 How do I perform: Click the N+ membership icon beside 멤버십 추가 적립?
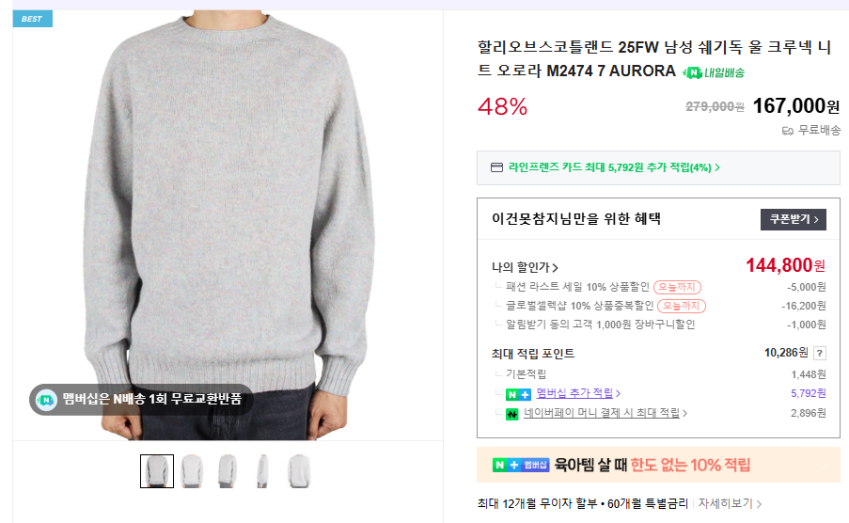[518, 395]
